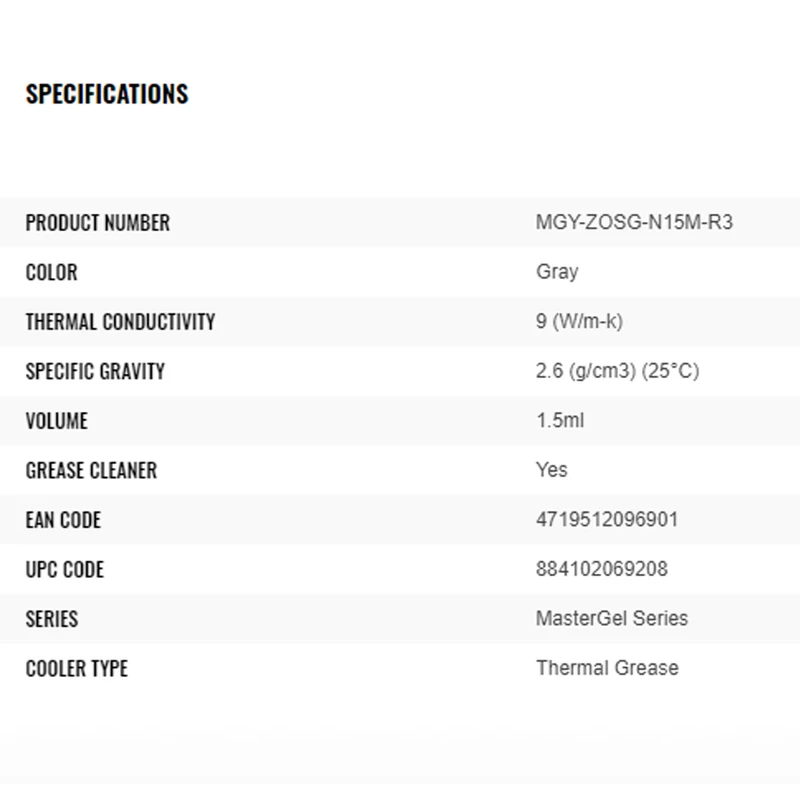Click the SERIES row label

tap(52, 619)
